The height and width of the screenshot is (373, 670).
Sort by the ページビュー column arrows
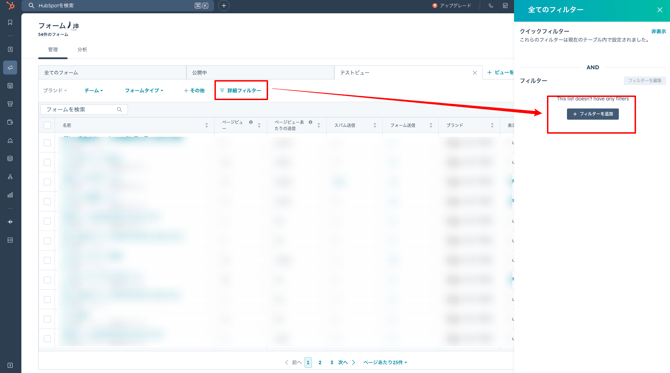(259, 125)
